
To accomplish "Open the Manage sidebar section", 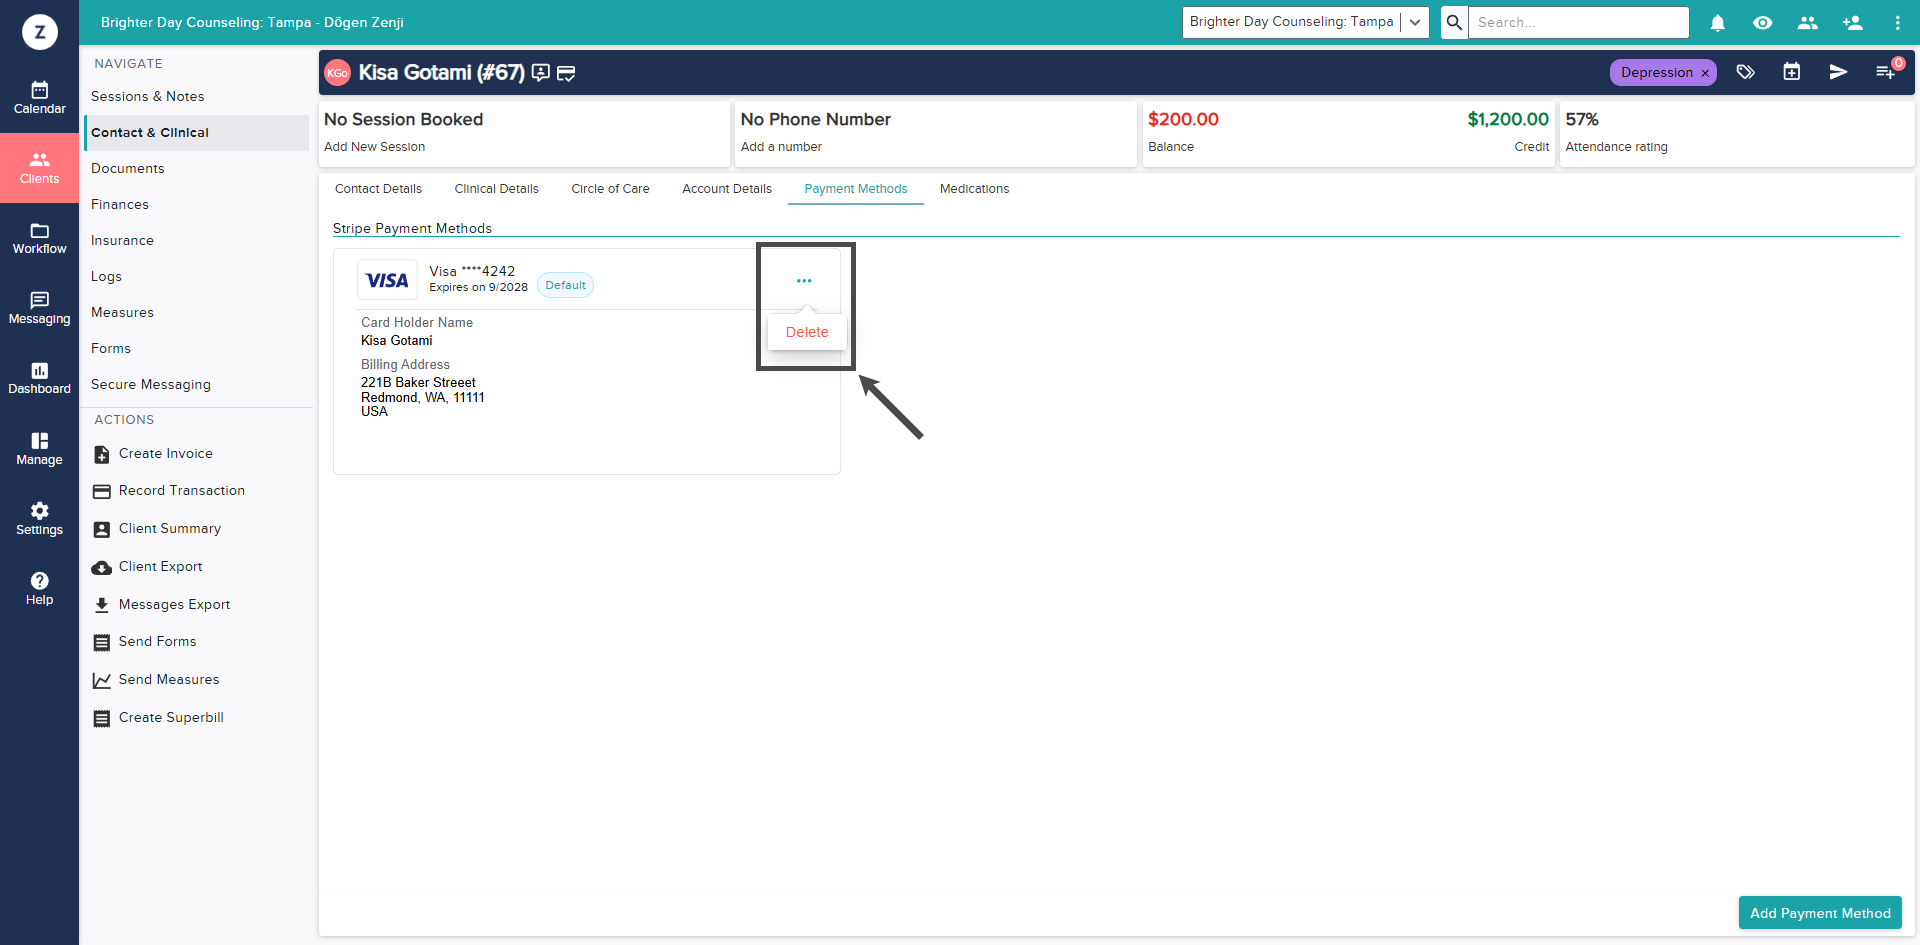I will (x=39, y=449).
